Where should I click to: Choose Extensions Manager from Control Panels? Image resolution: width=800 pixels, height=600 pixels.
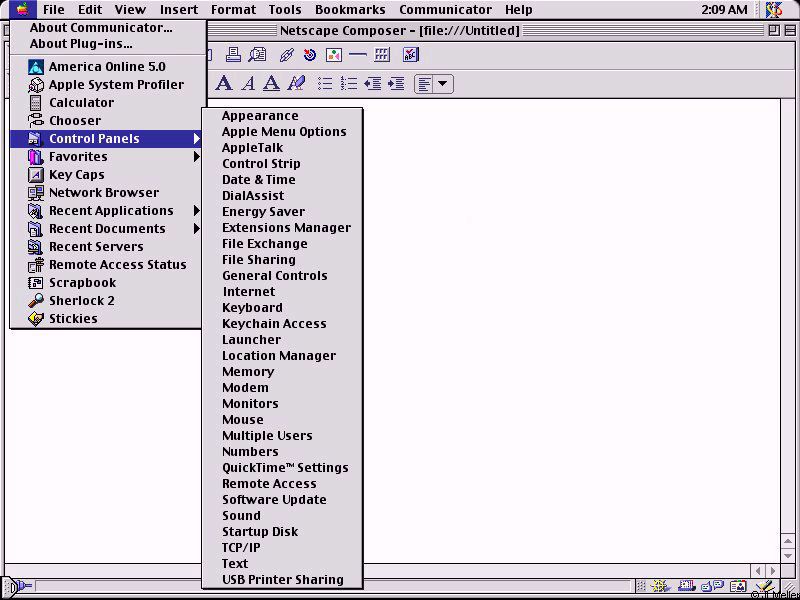(286, 228)
